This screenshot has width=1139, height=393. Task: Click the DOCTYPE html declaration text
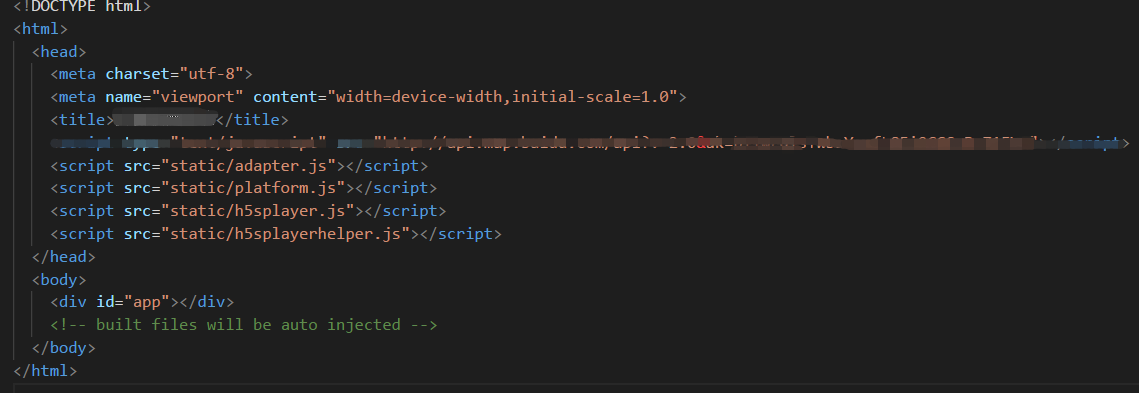81,7
